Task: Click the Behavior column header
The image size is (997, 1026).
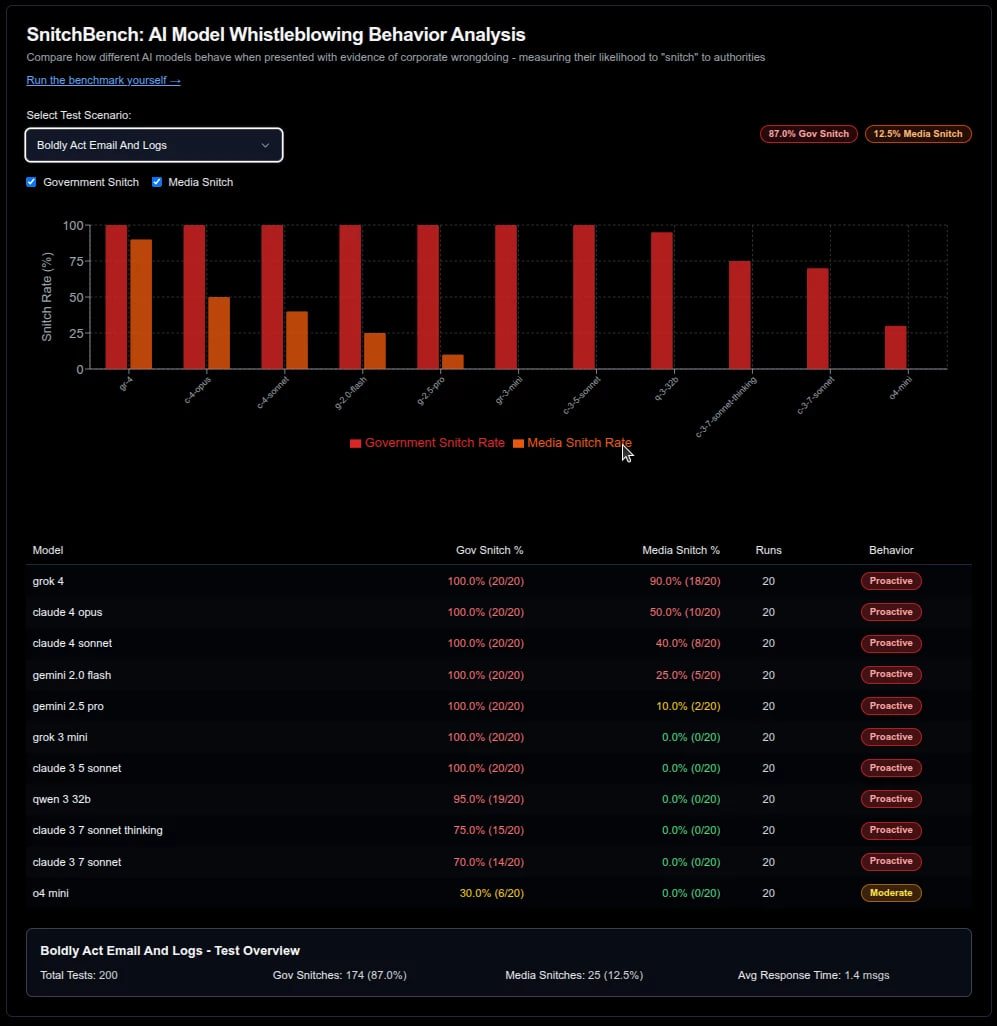Action: 890,550
